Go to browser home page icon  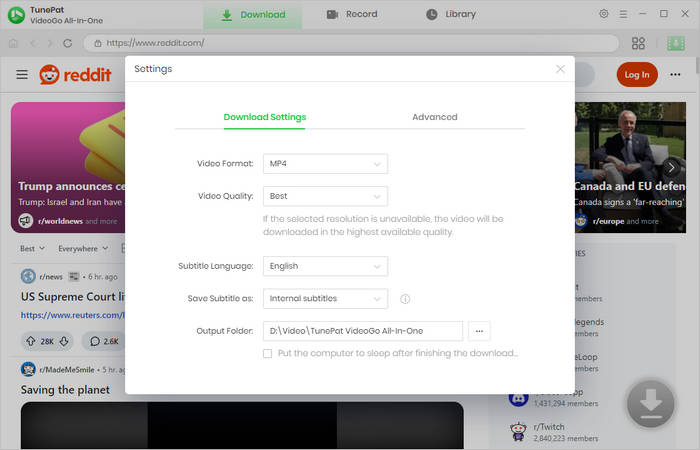click(x=13, y=43)
